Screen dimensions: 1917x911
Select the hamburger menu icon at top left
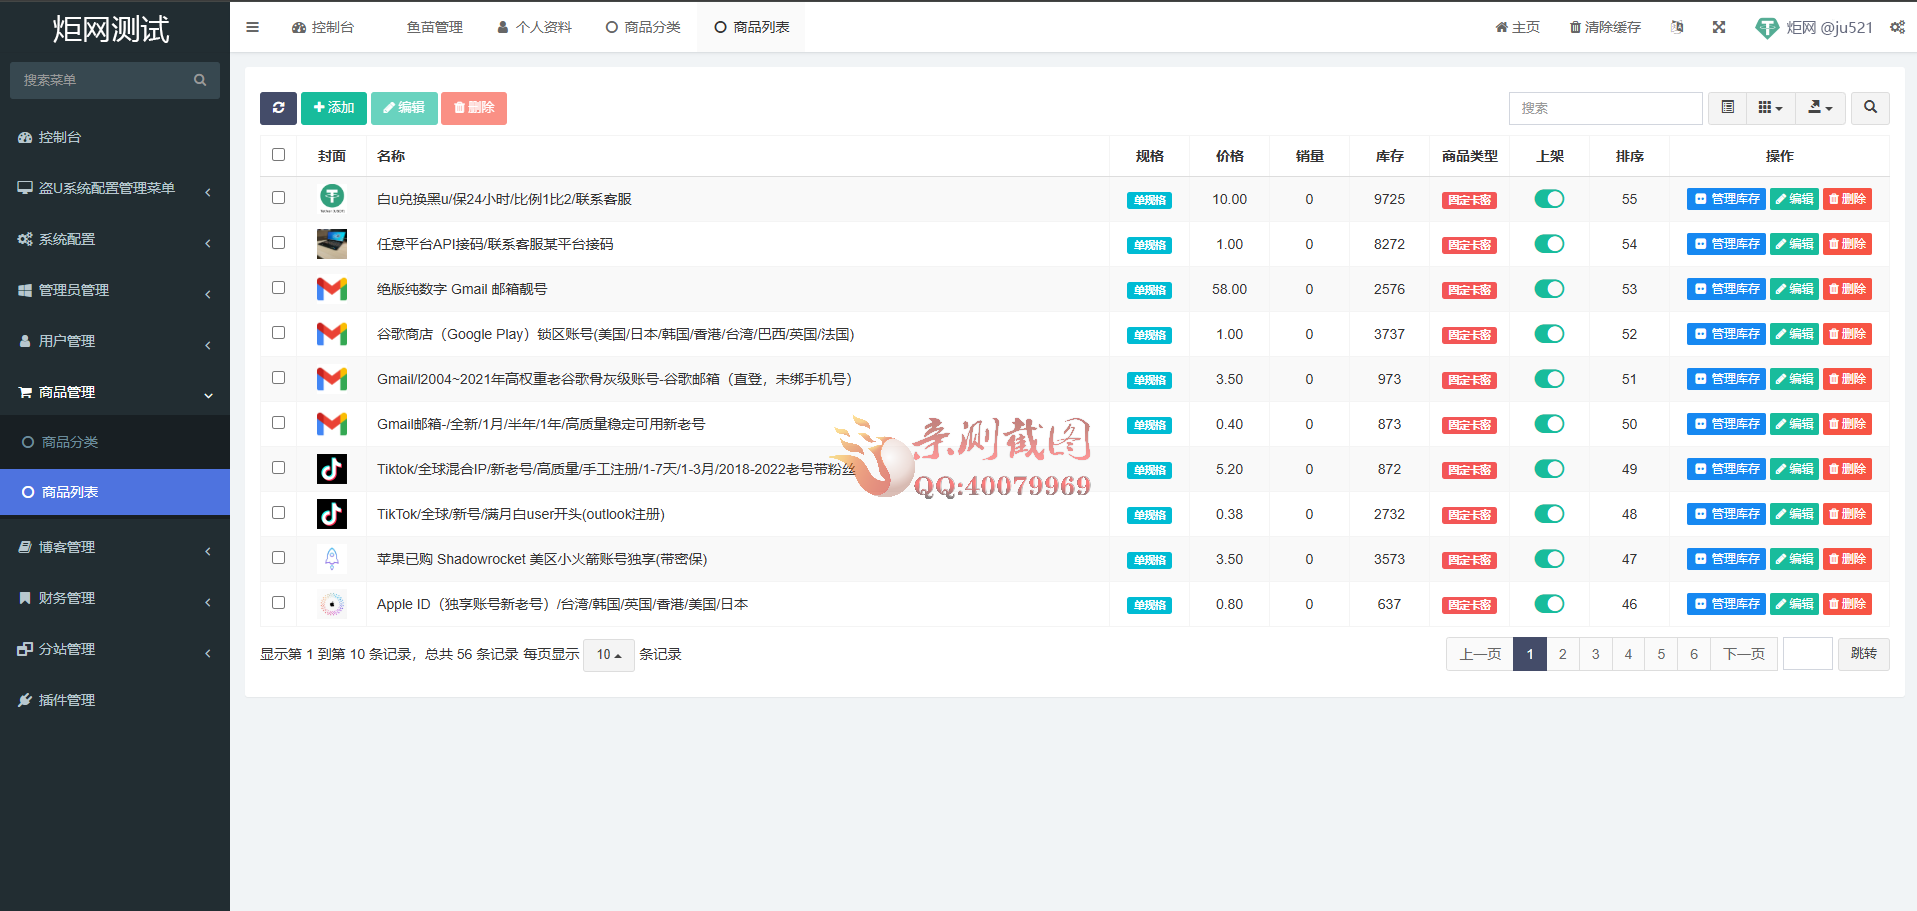tap(252, 27)
